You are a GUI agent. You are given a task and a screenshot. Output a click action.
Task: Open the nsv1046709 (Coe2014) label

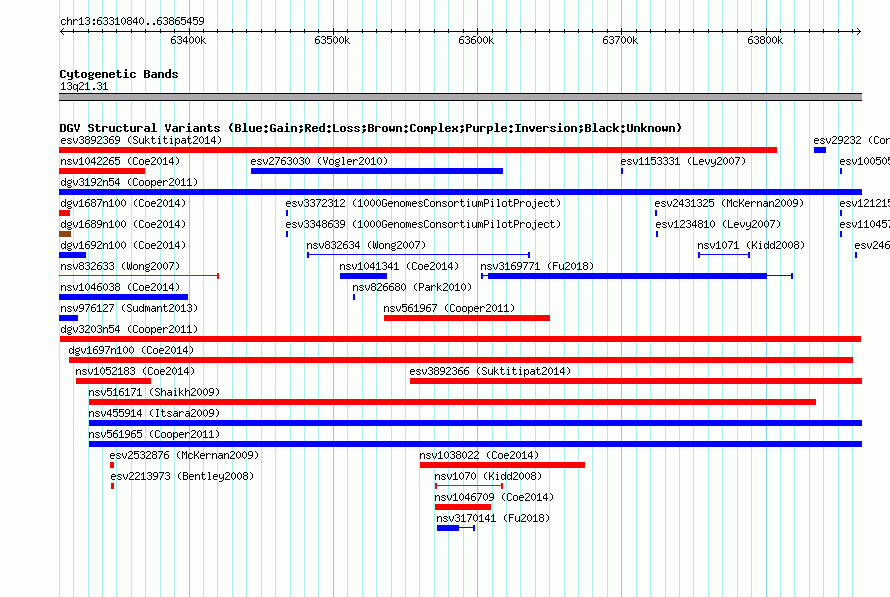click(x=494, y=497)
